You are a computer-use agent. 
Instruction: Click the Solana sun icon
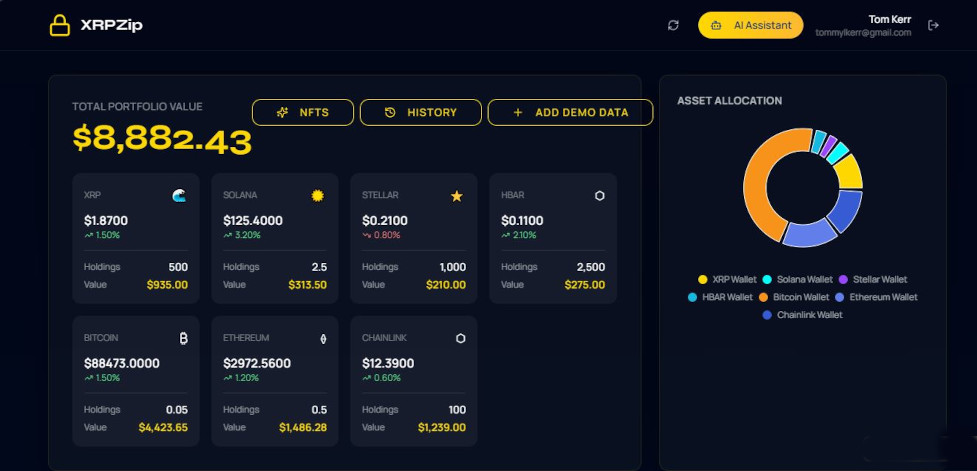click(x=318, y=196)
